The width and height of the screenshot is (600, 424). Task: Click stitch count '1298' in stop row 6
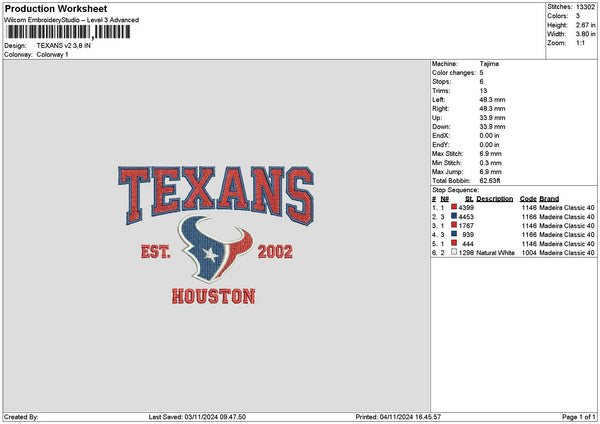coord(466,253)
